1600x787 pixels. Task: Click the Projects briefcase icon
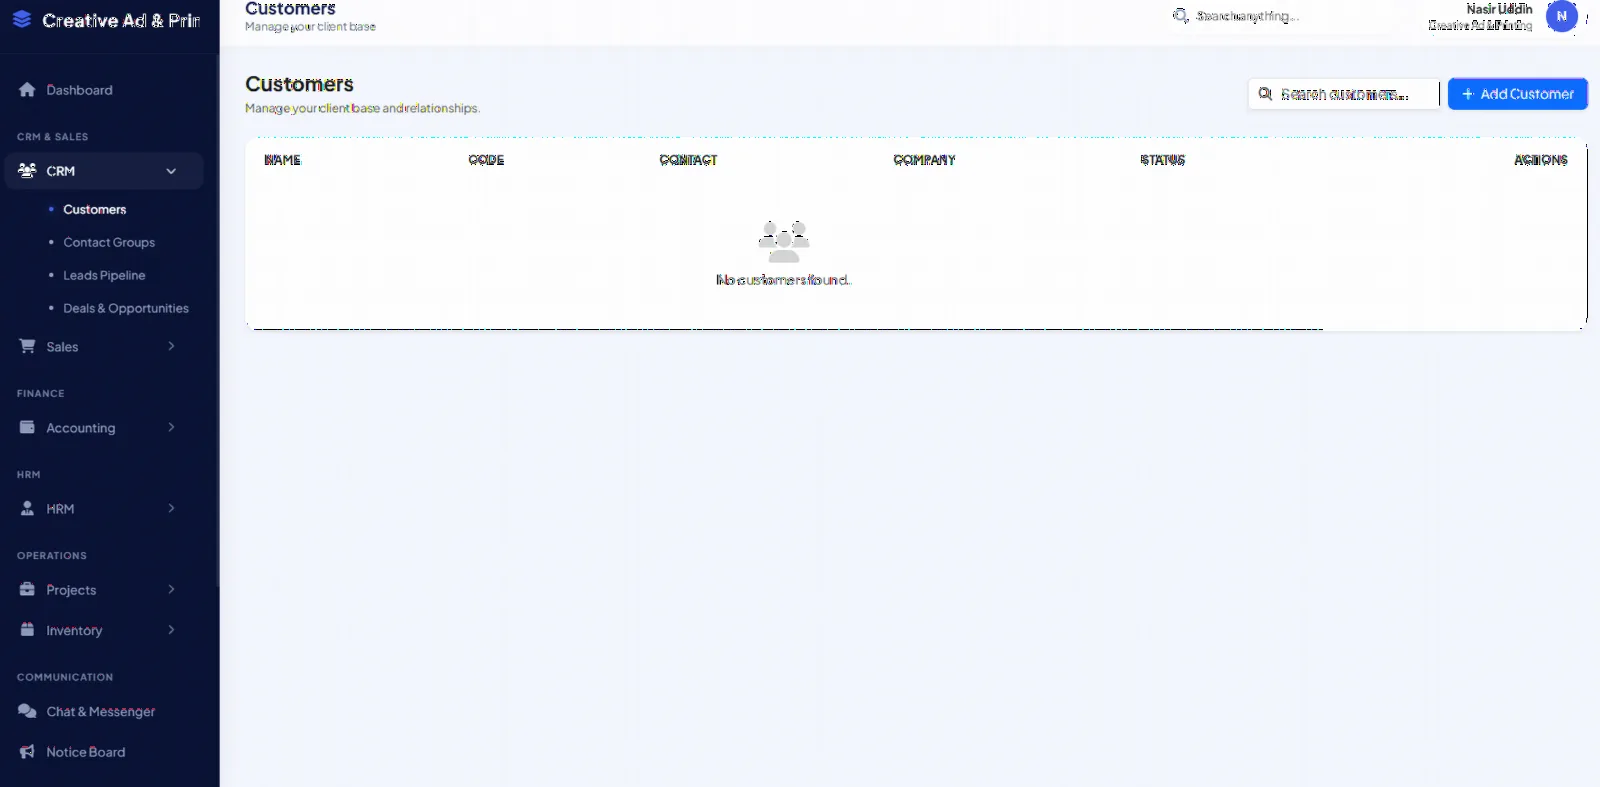[x=27, y=589]
